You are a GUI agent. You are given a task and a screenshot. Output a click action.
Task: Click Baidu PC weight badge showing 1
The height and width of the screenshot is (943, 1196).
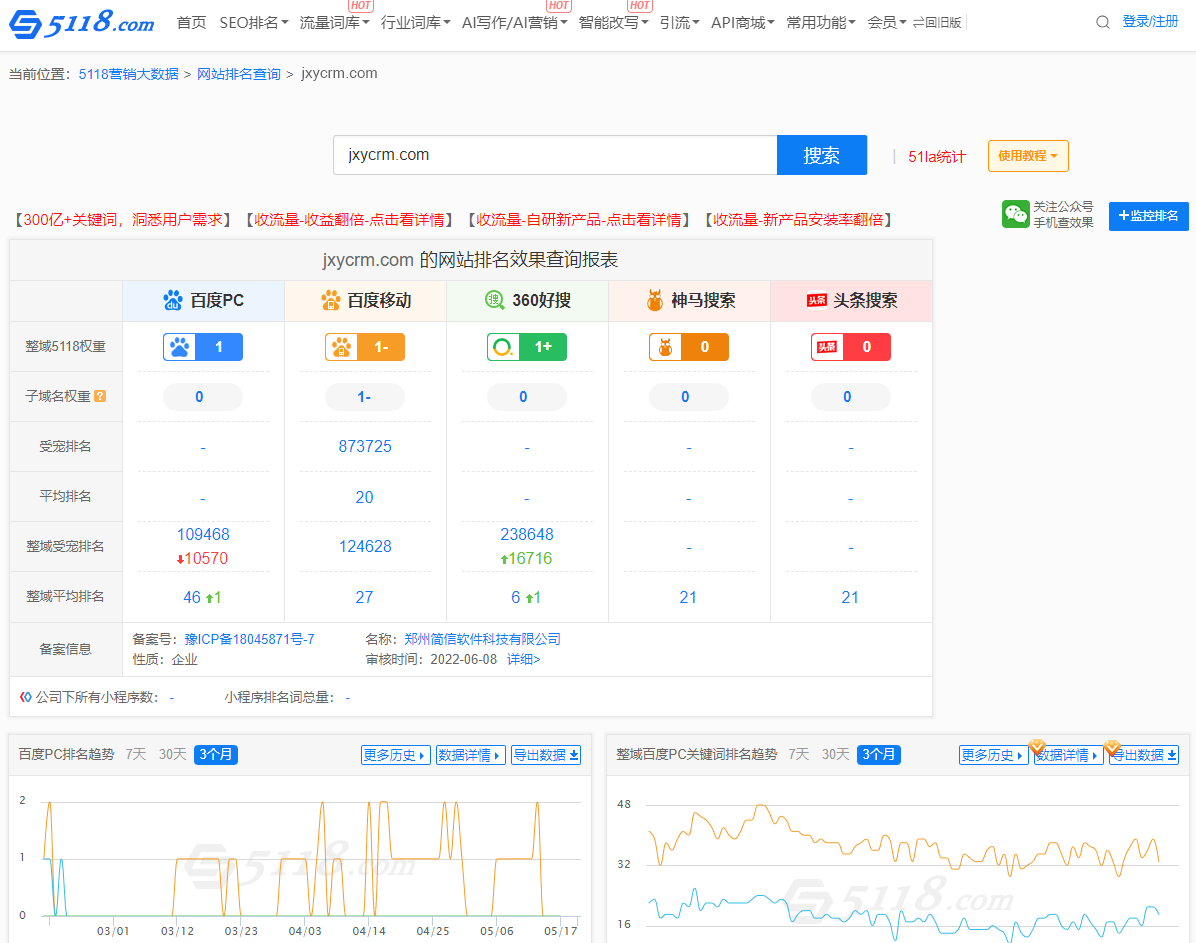click(x=203, y=347)
